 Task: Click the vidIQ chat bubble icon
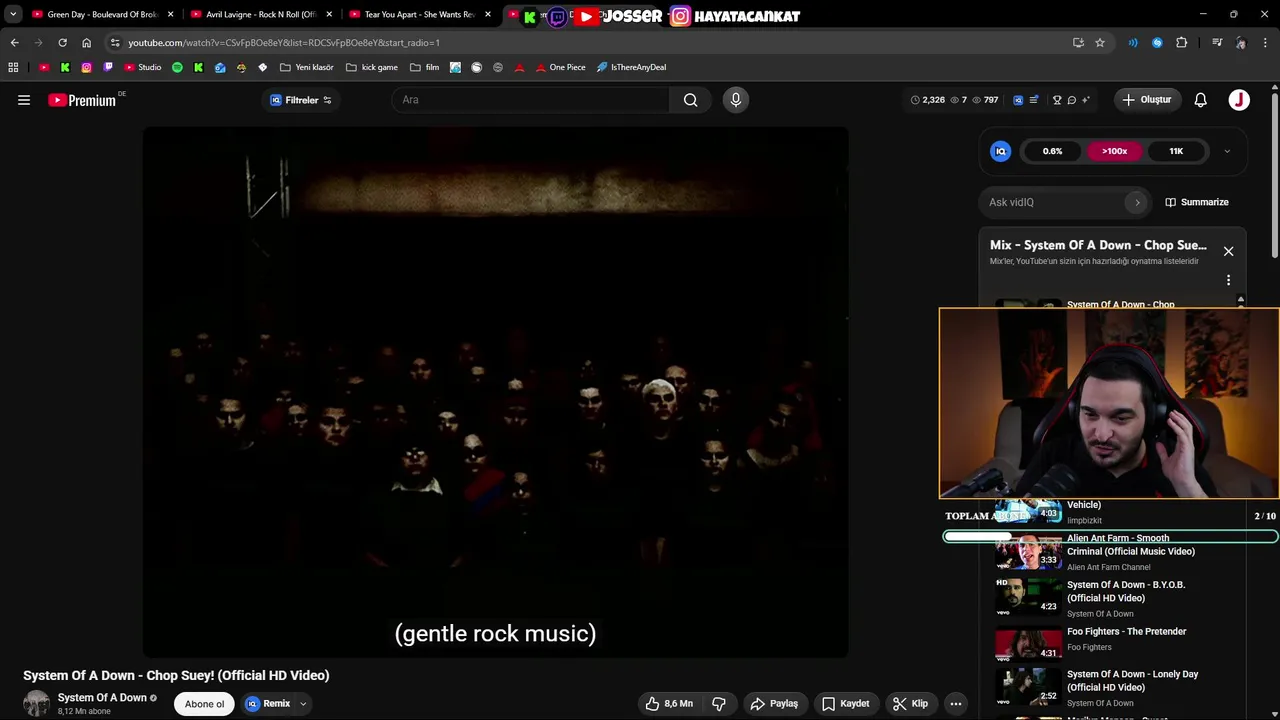click(1071, 100)
